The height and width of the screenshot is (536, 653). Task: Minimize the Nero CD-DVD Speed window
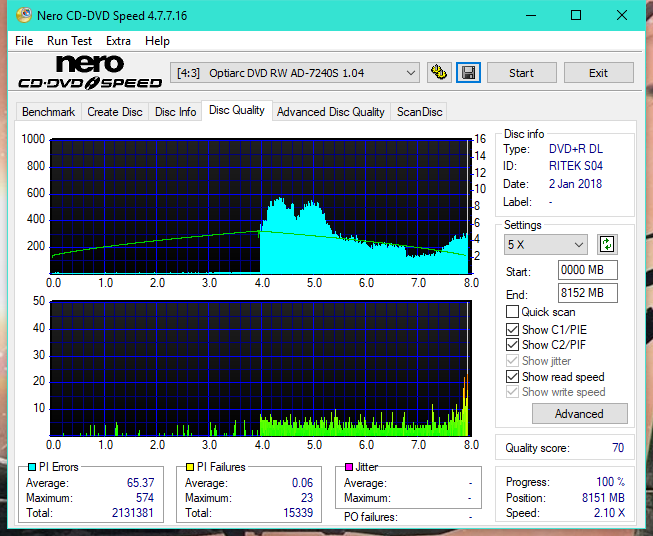tap(531, 15)
